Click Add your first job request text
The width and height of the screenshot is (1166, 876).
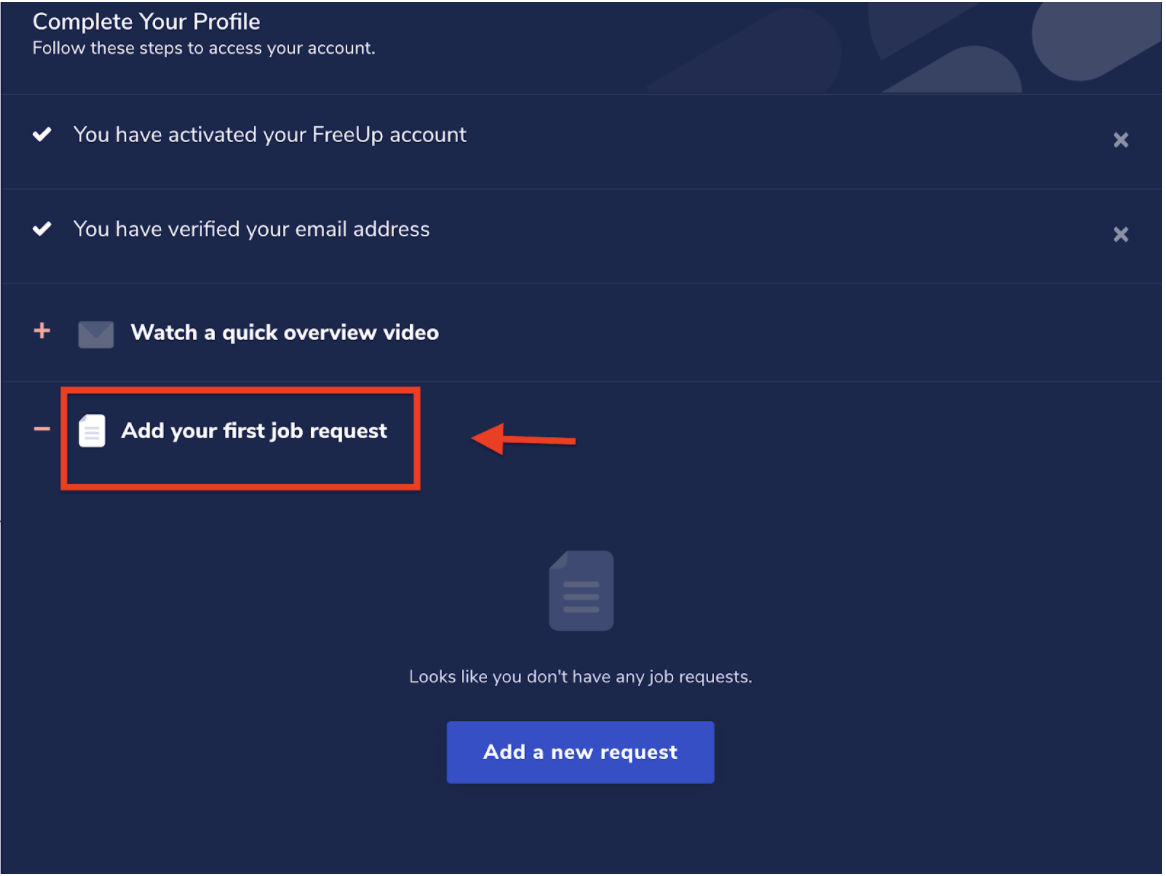point(254,430)
